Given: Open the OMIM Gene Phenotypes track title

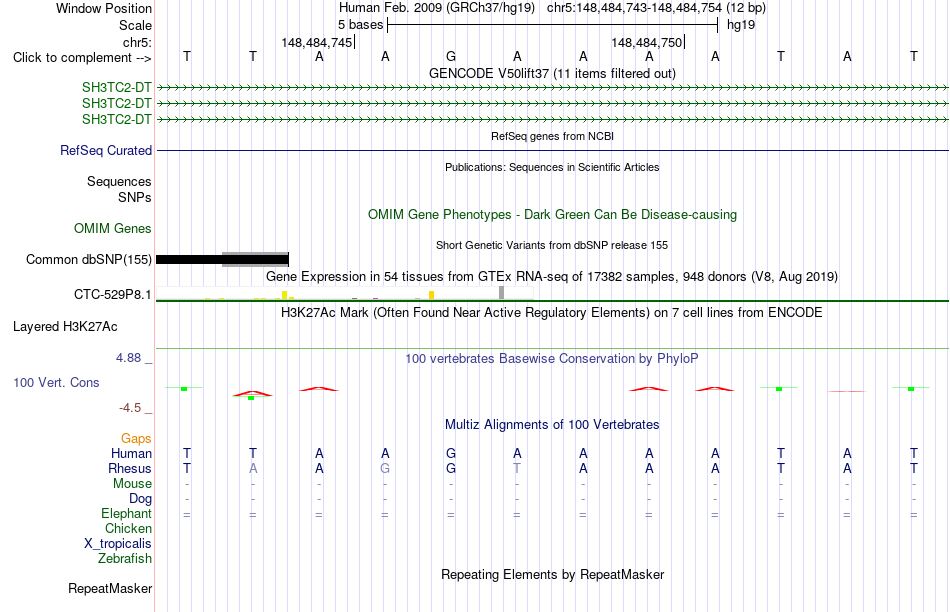Looking at the screenshot, I should tap(552, 215).
